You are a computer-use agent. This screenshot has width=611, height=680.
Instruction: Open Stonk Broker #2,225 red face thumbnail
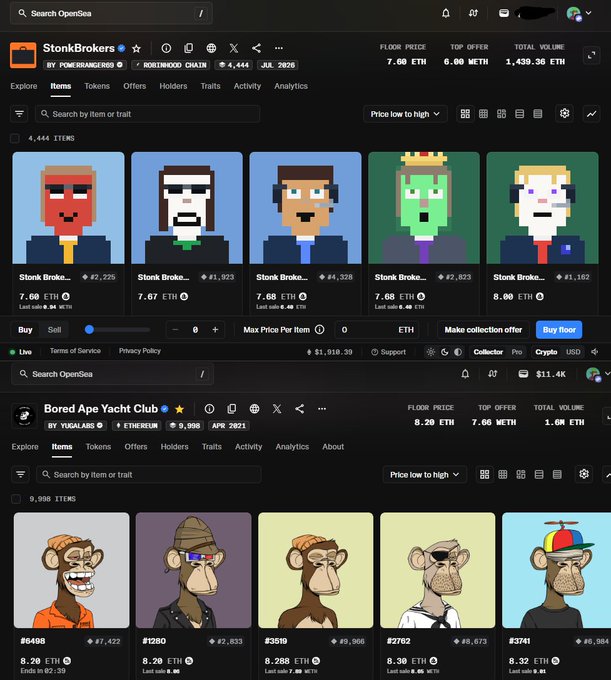pos(69,208)
